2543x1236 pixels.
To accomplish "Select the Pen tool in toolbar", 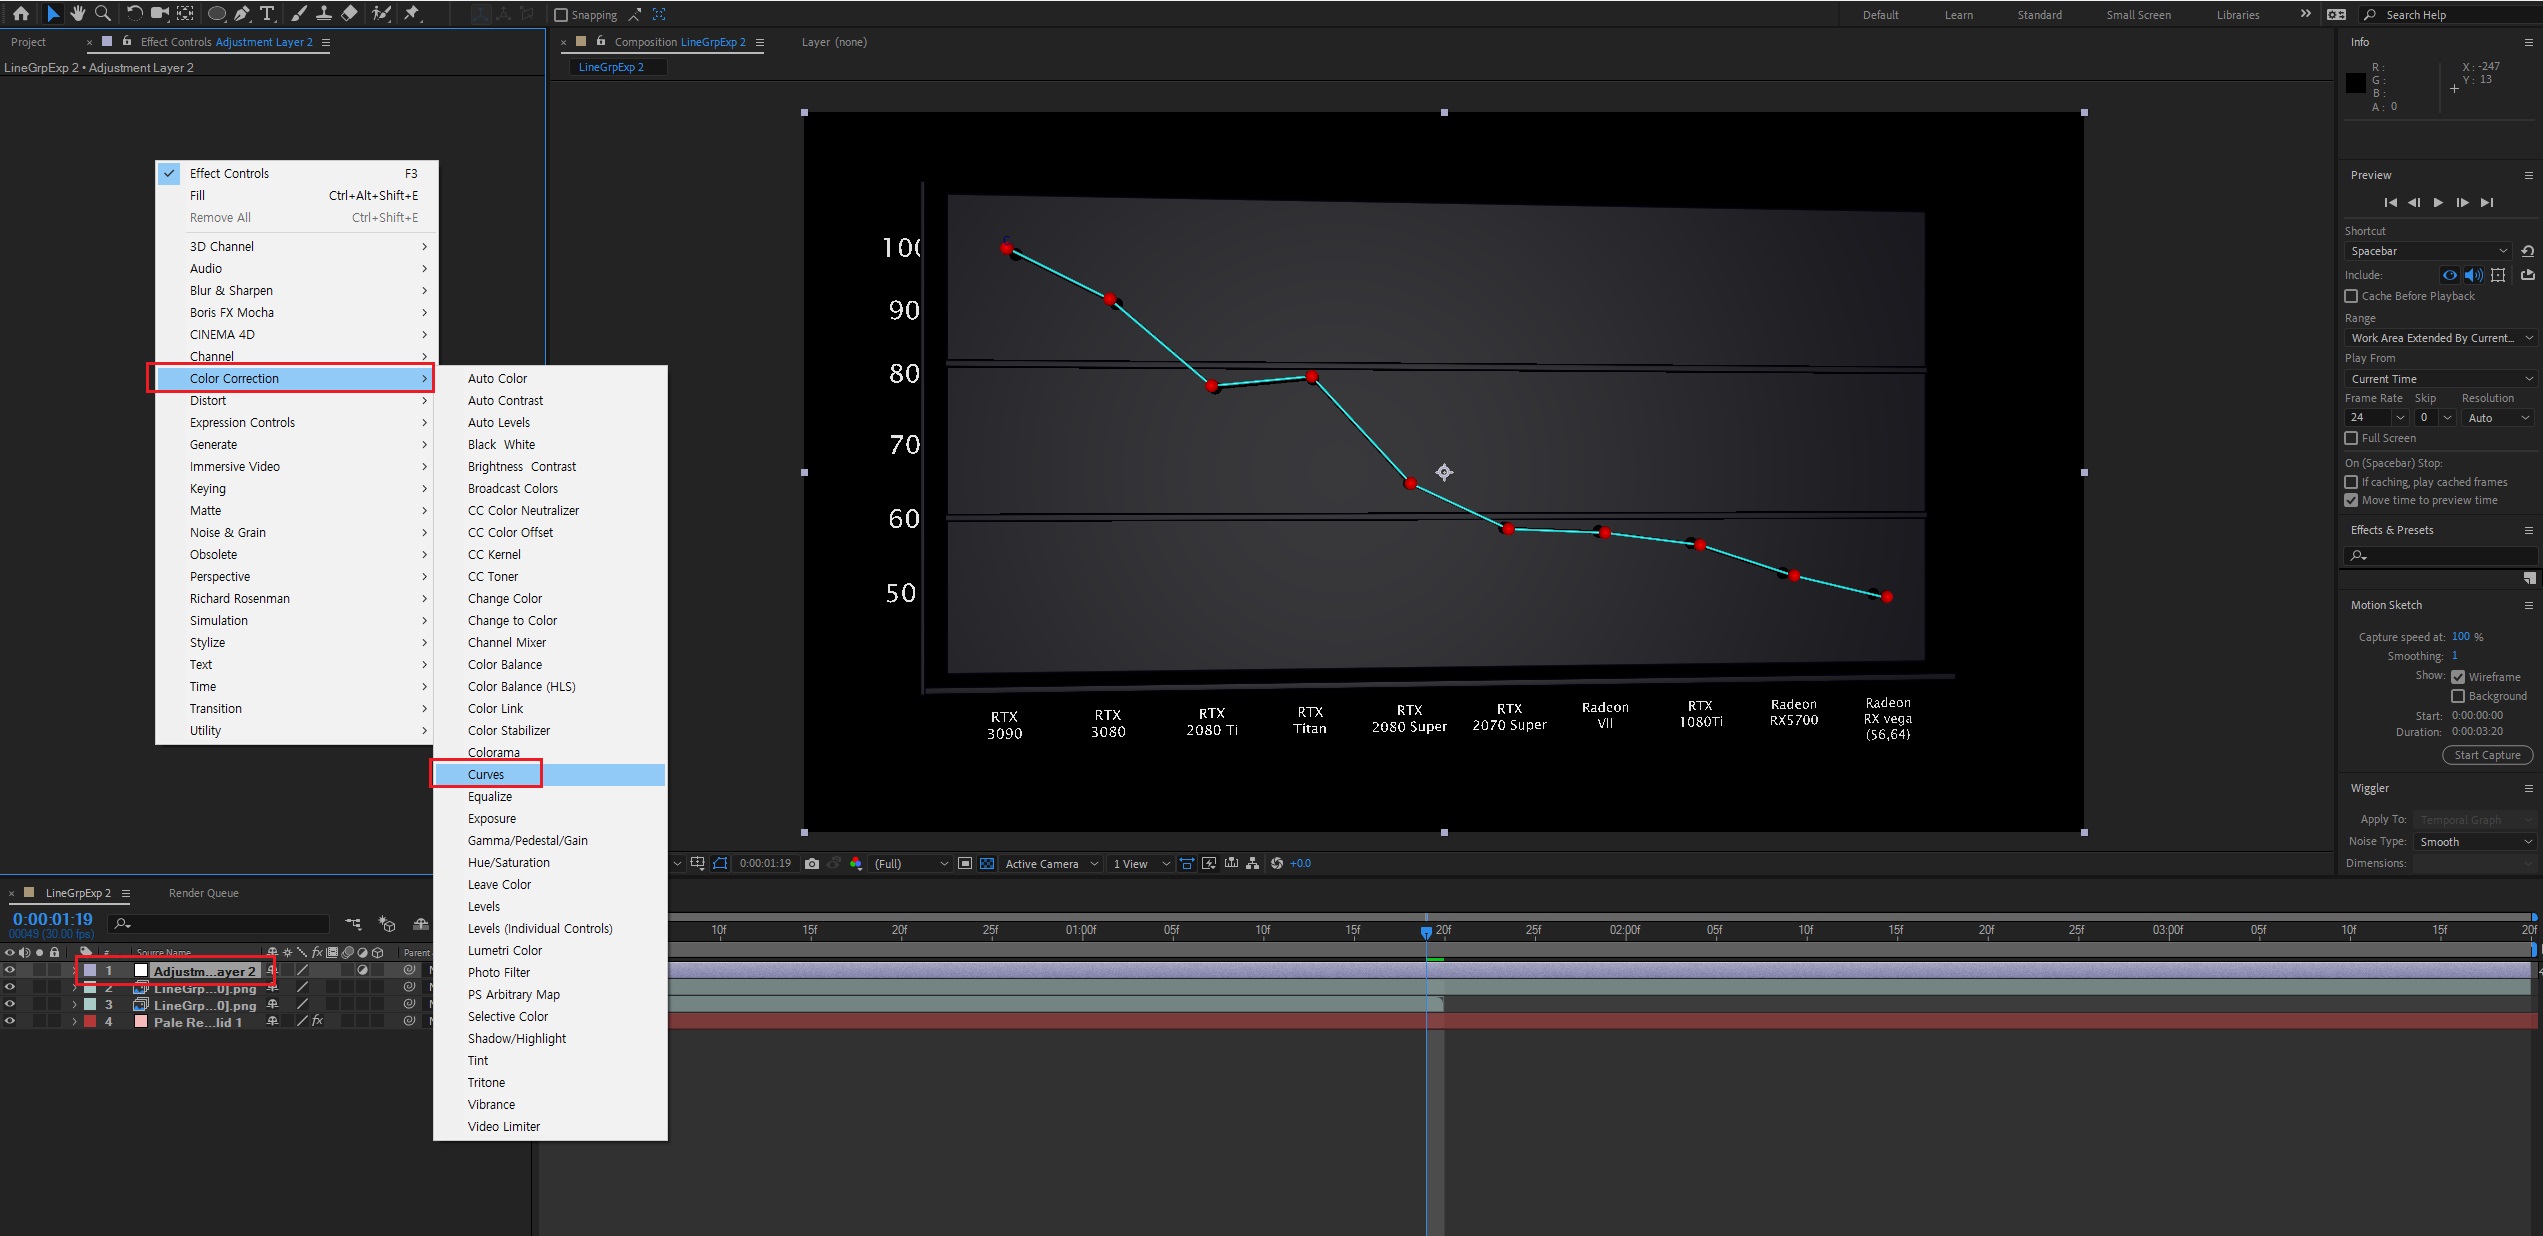I will (242, 14).
